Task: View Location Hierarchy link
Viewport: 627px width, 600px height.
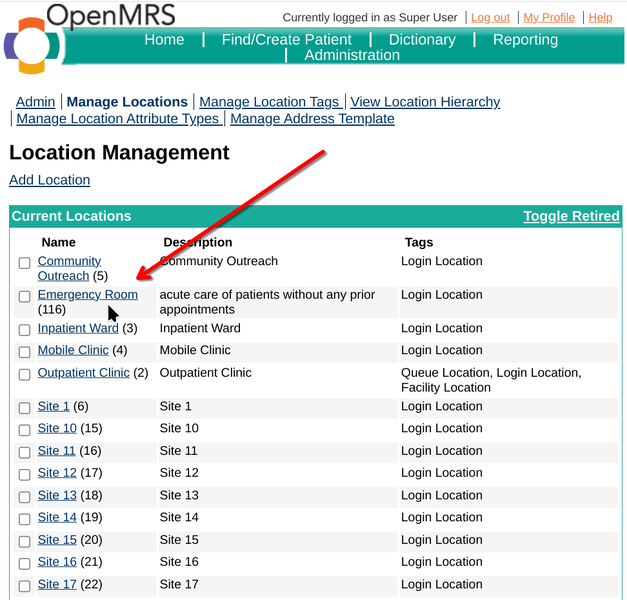Action: (x=425, y=102)
